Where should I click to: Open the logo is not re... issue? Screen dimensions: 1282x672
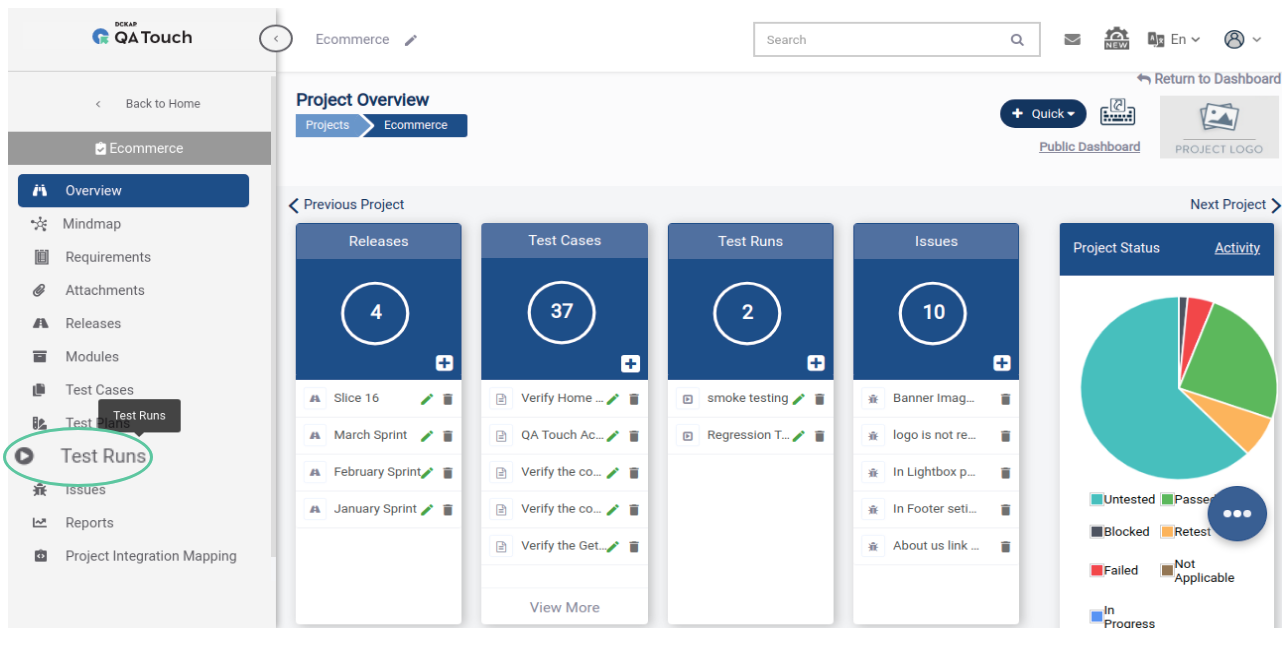point(934,436)
